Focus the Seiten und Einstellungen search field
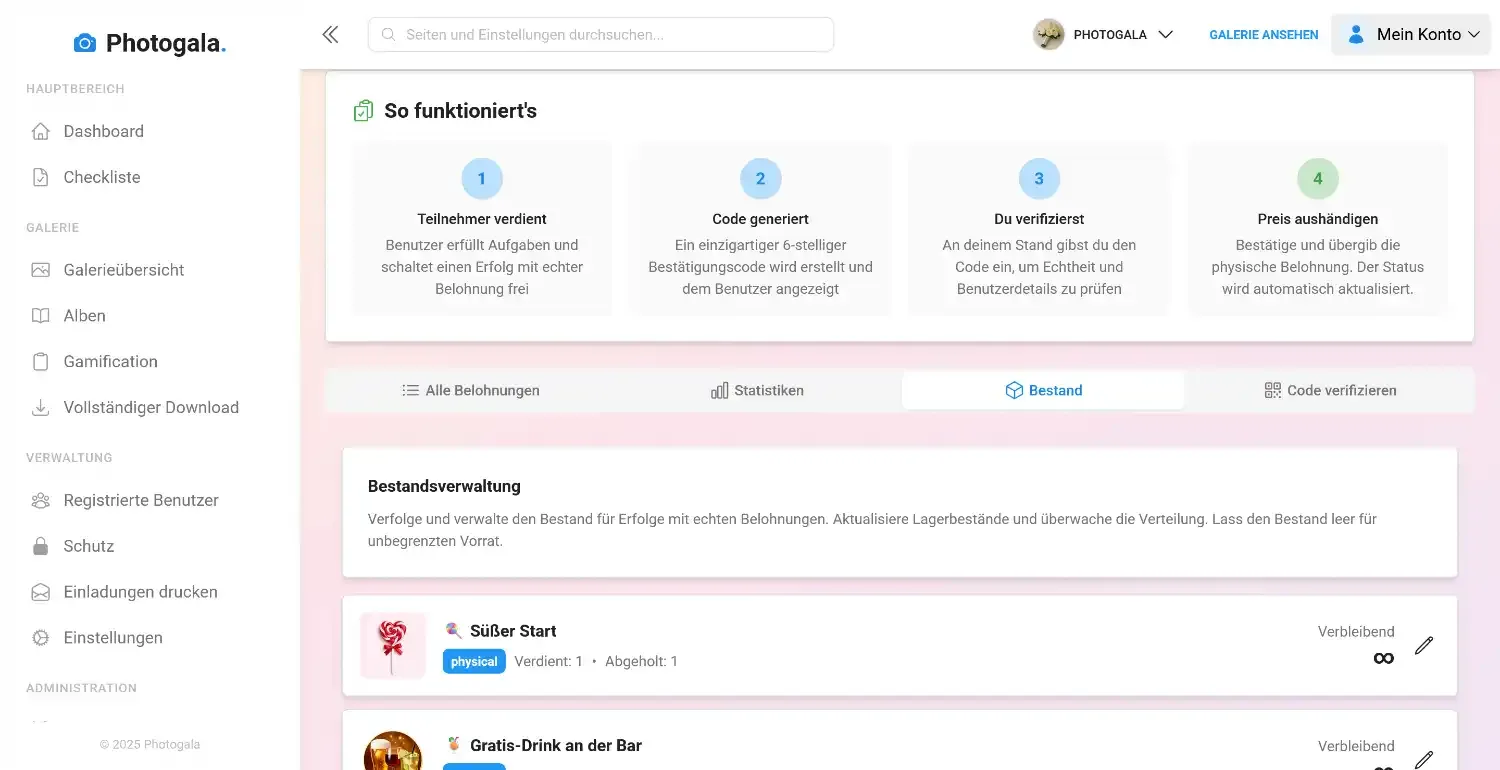Image resolution: width=1500 pixels, height=770 pixels. [601, 35]
